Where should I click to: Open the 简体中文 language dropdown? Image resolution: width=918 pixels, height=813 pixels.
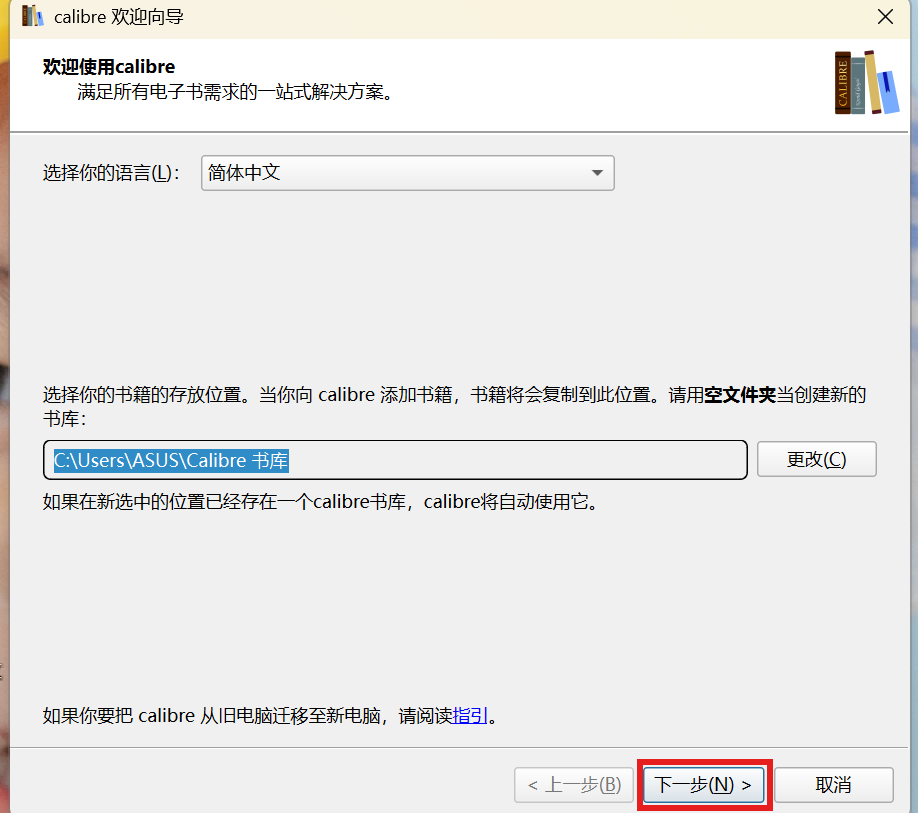coord(407,173)
